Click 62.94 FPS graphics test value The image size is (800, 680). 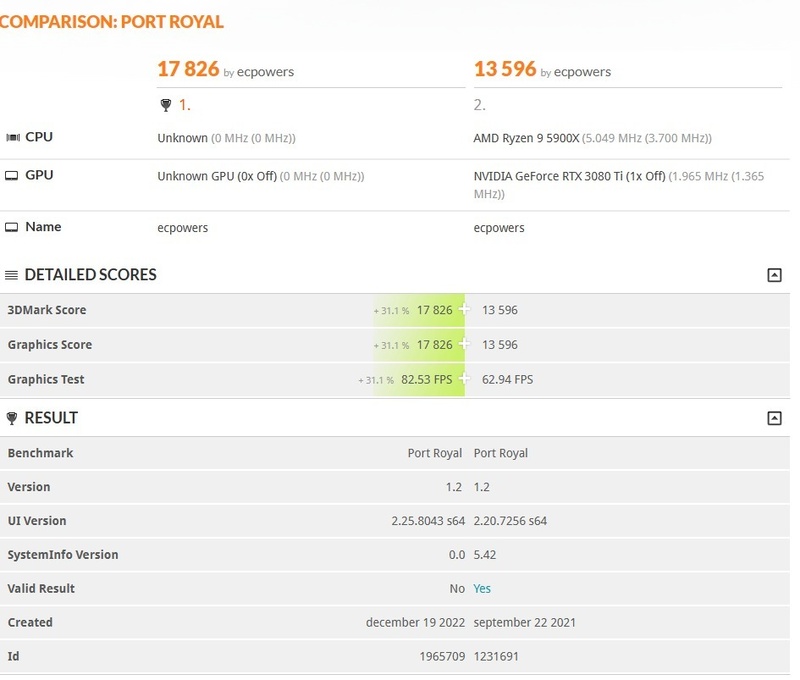click(x=507, y=380)
